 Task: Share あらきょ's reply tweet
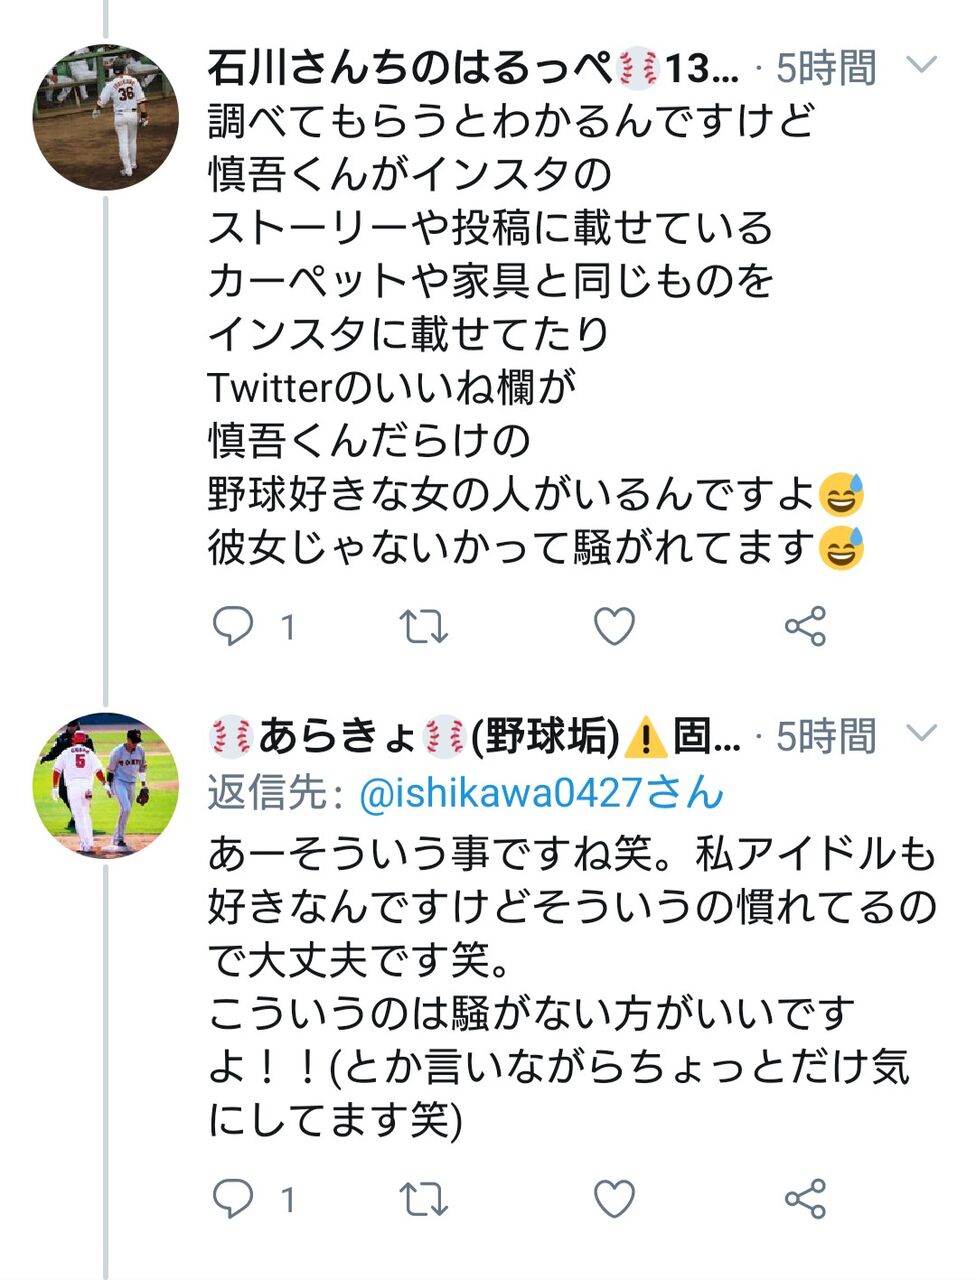point(805,1199)
